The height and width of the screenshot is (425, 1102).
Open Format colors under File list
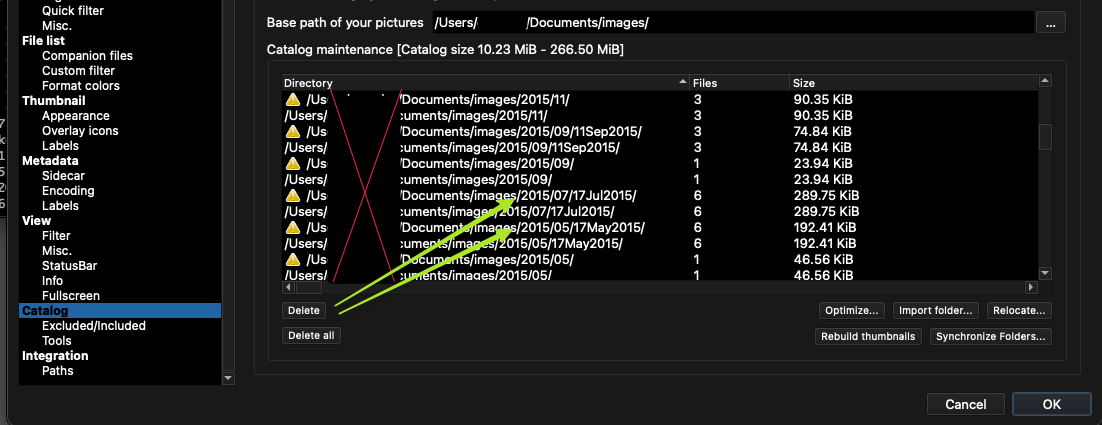click(x=81, y=86)
